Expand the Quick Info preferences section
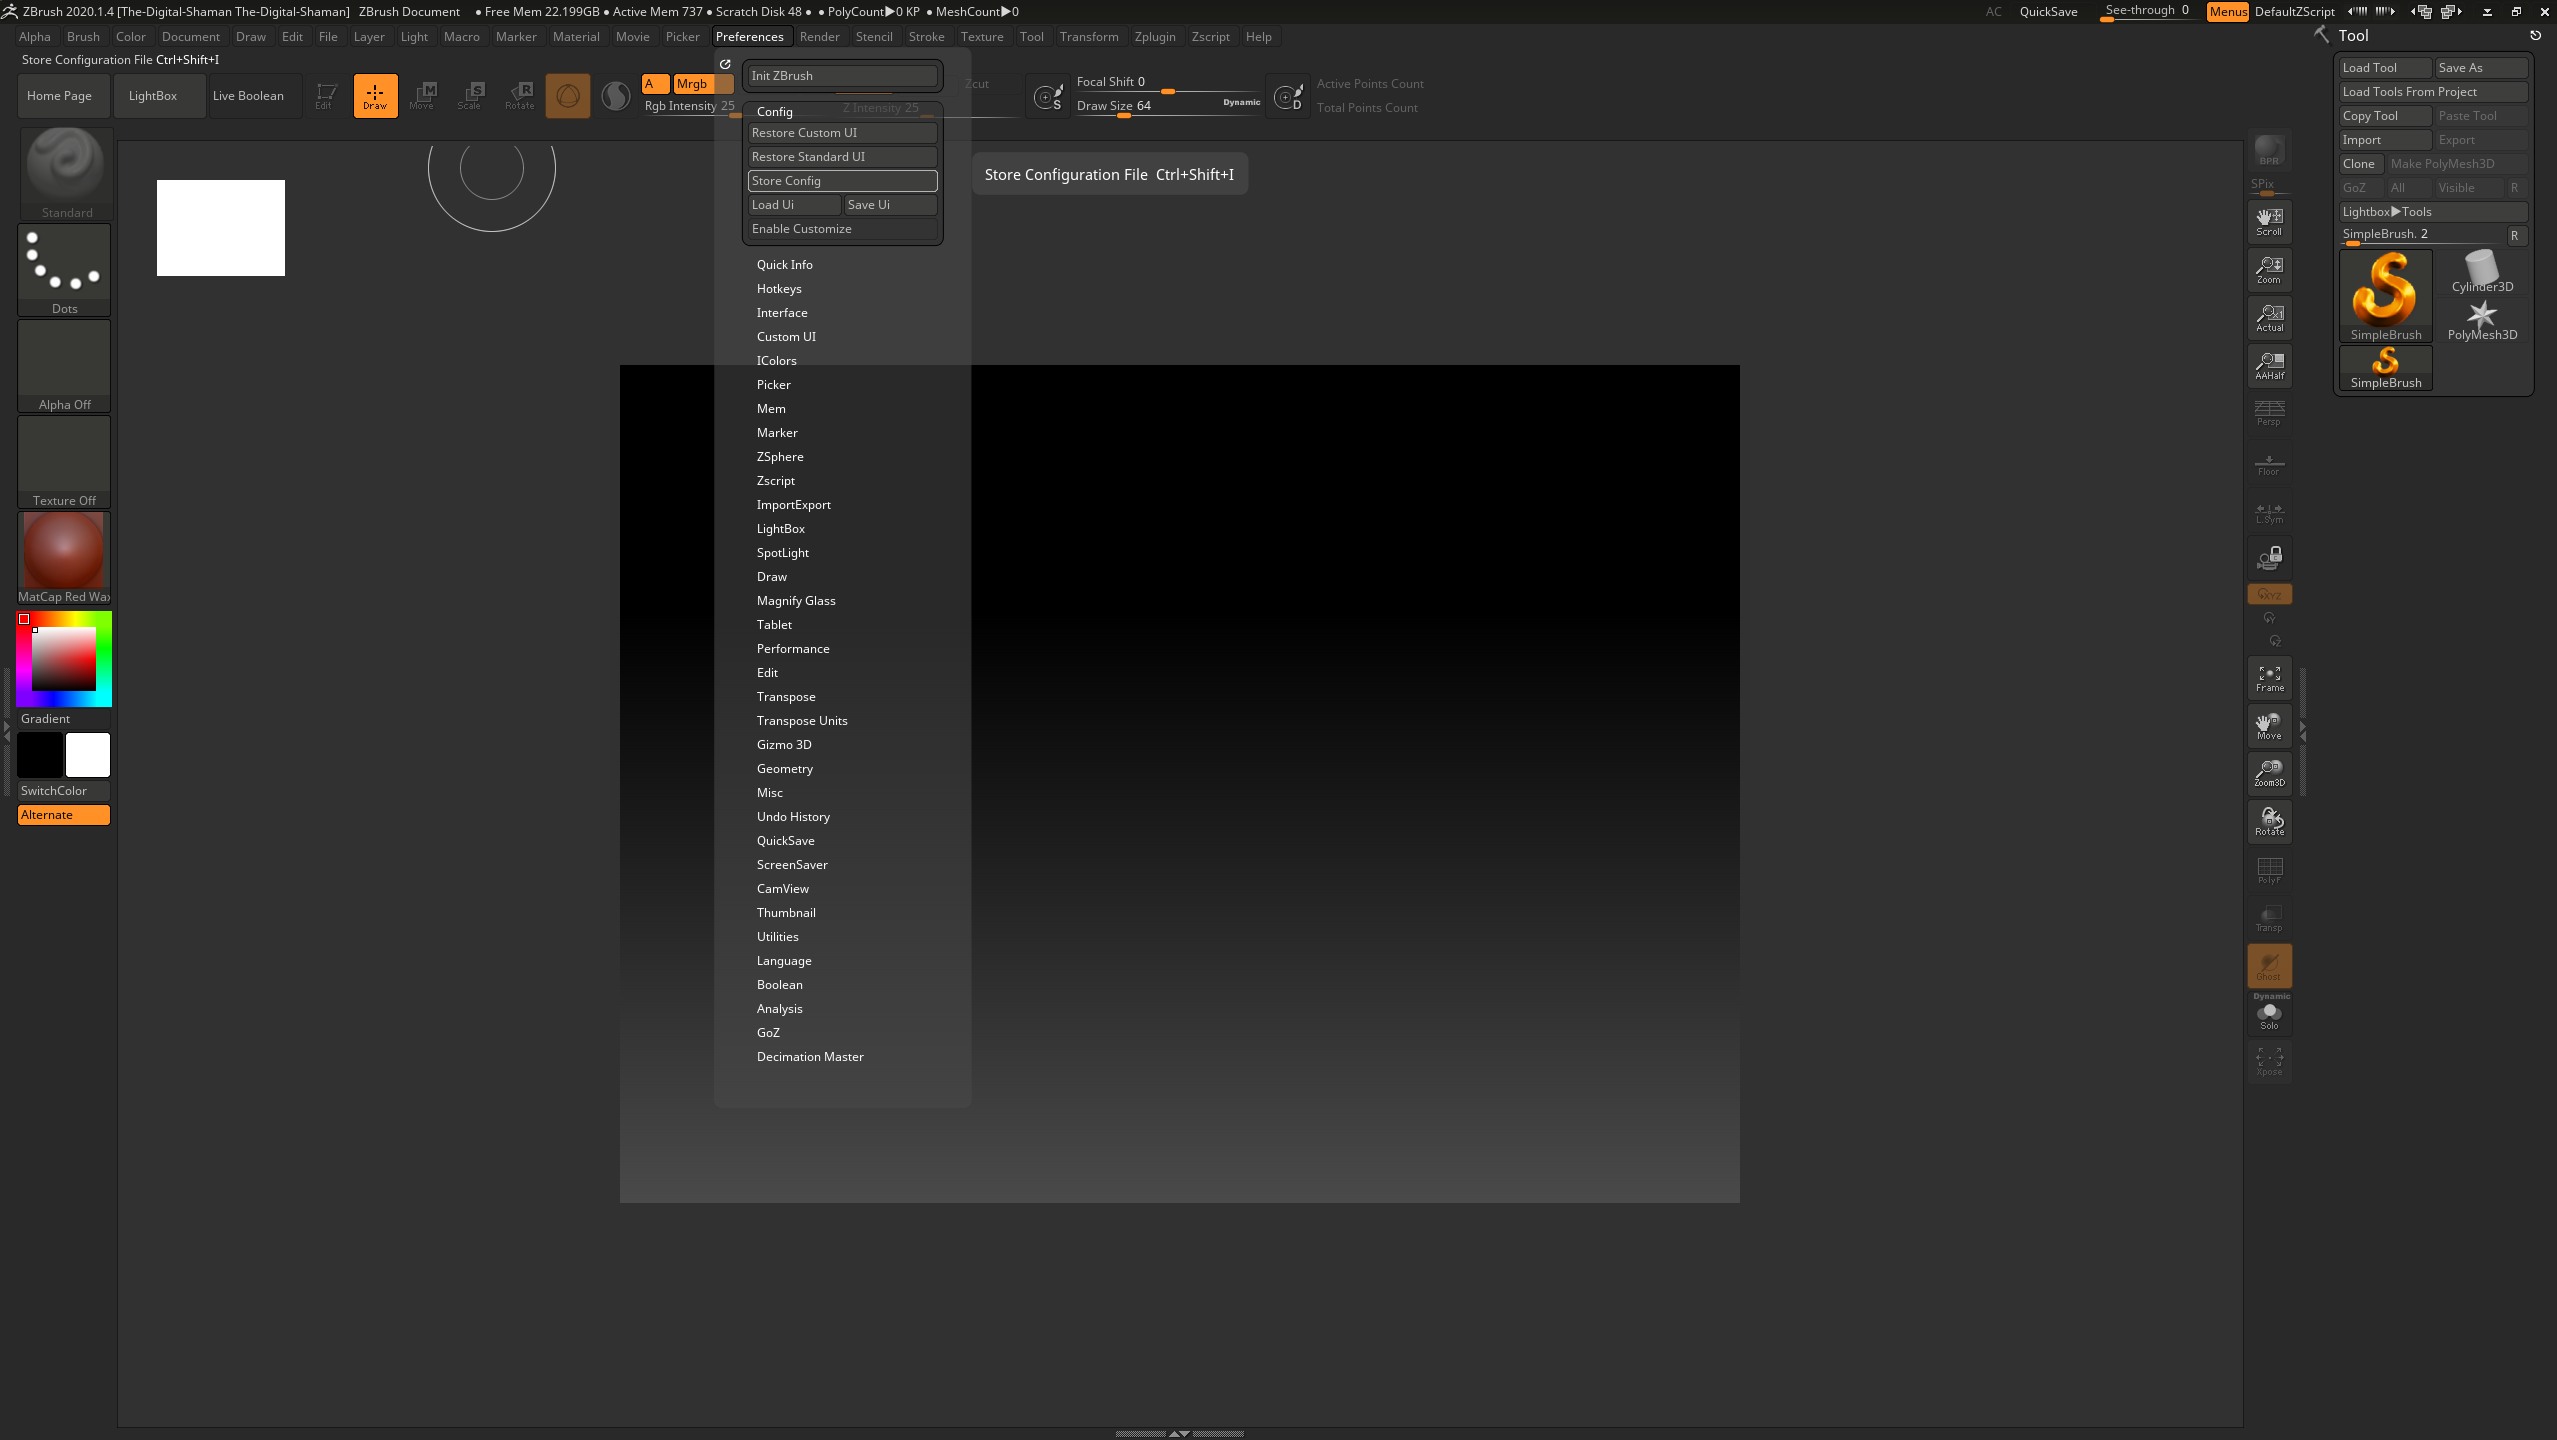 tap(786, 264)
